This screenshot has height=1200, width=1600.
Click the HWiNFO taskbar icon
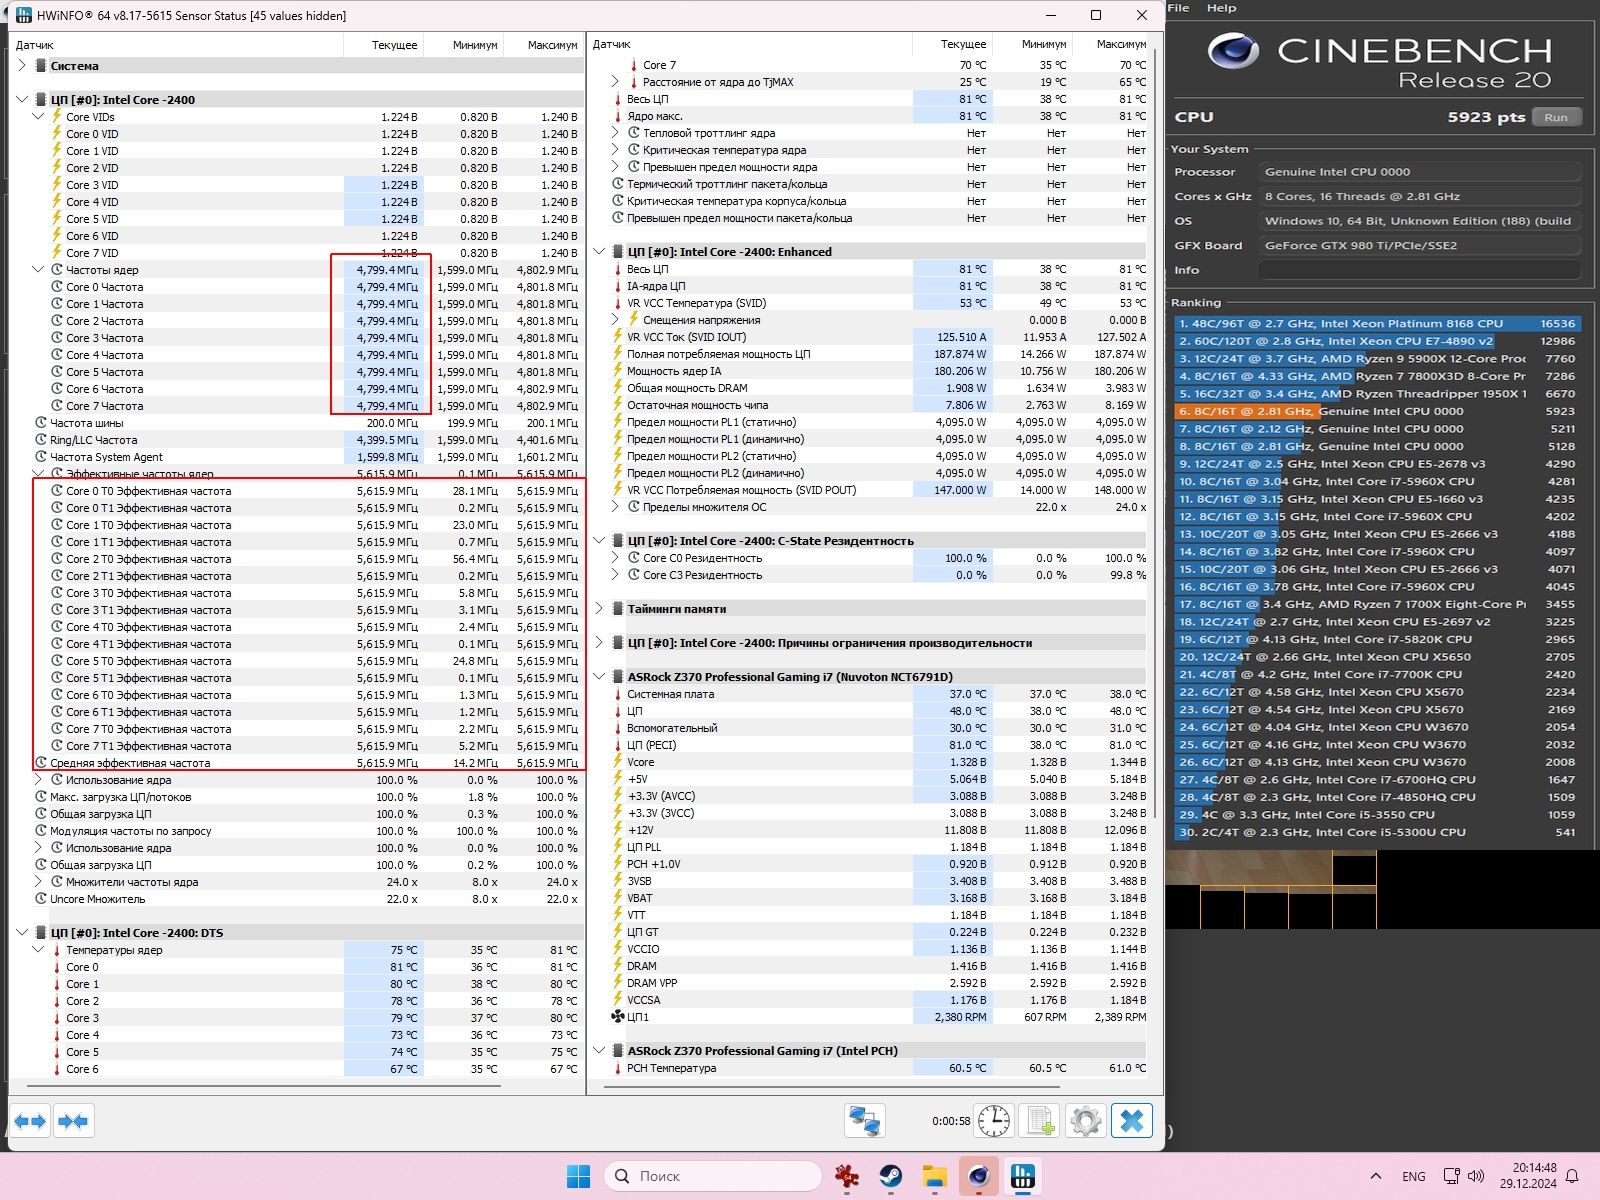coord(1023,1177)
